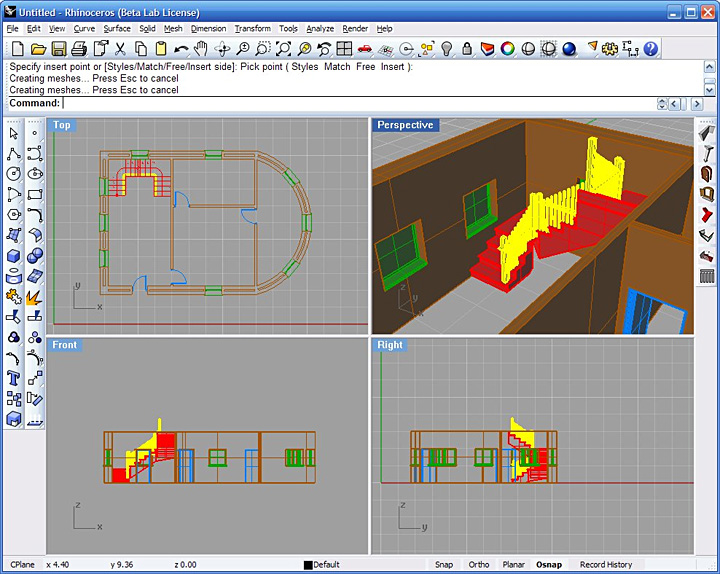Open the Front viewport title menu
This screenshot has width=720, height=574.
point(65,345)
